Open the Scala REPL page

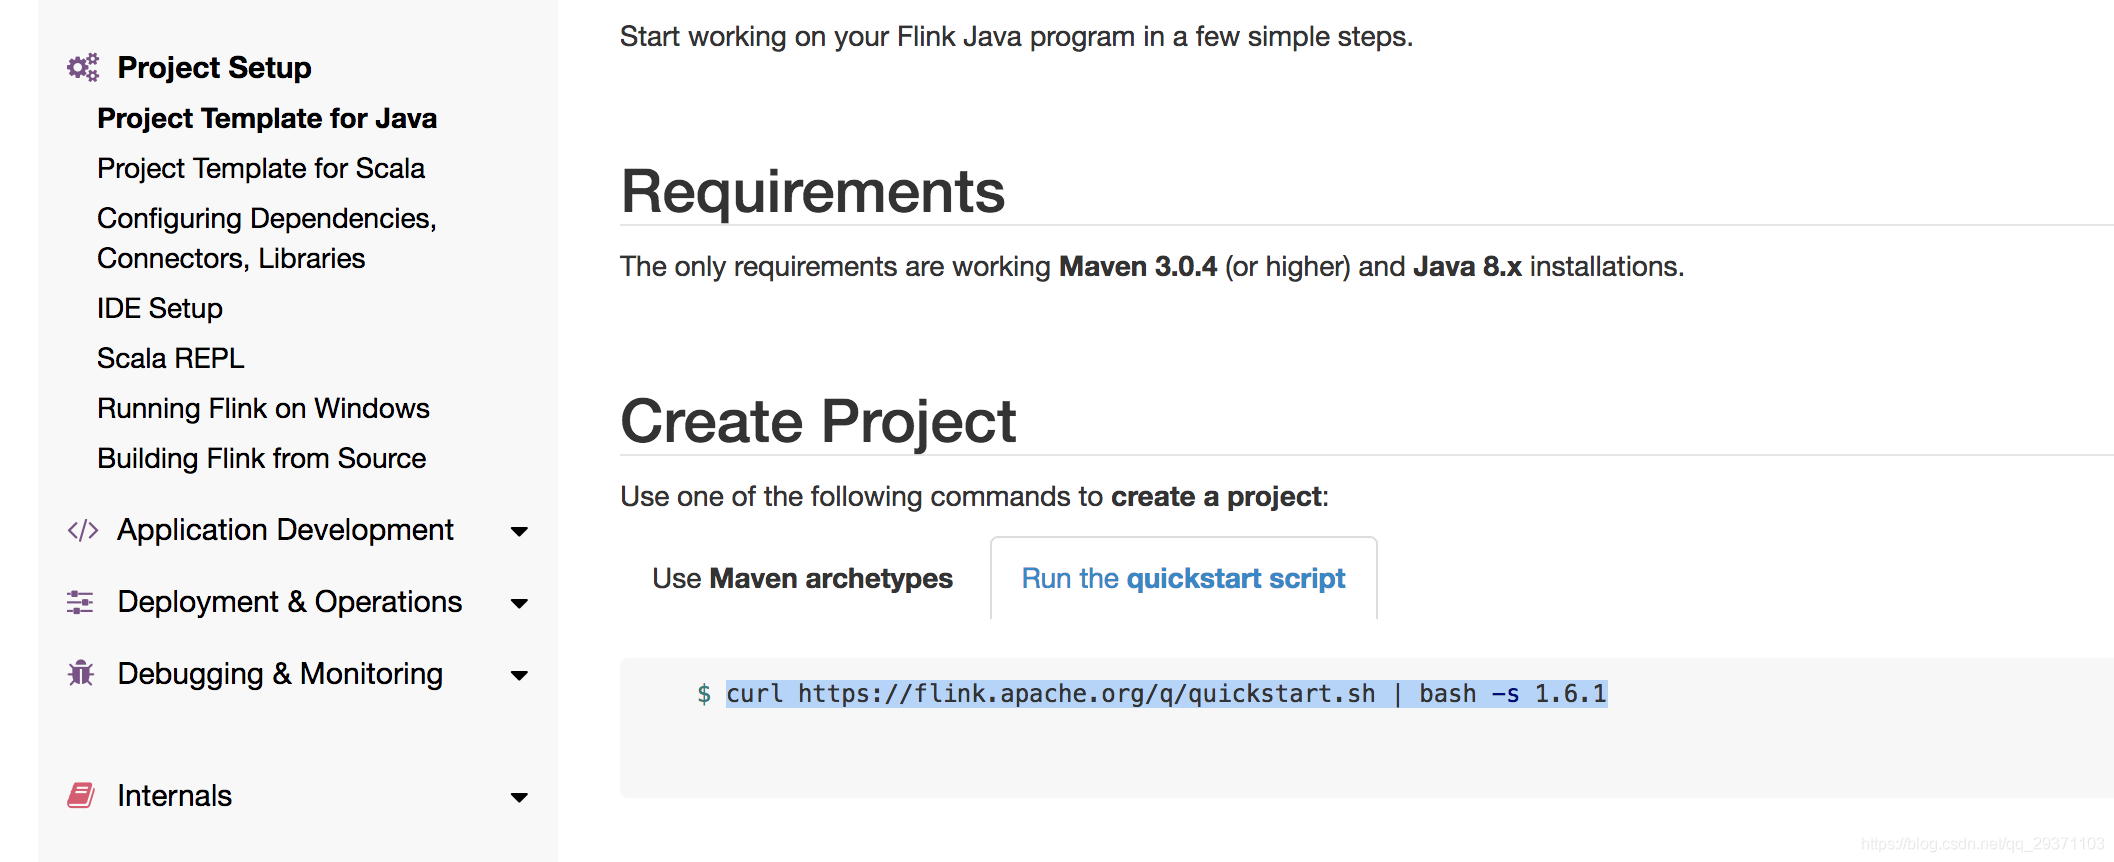coord(171,358)
